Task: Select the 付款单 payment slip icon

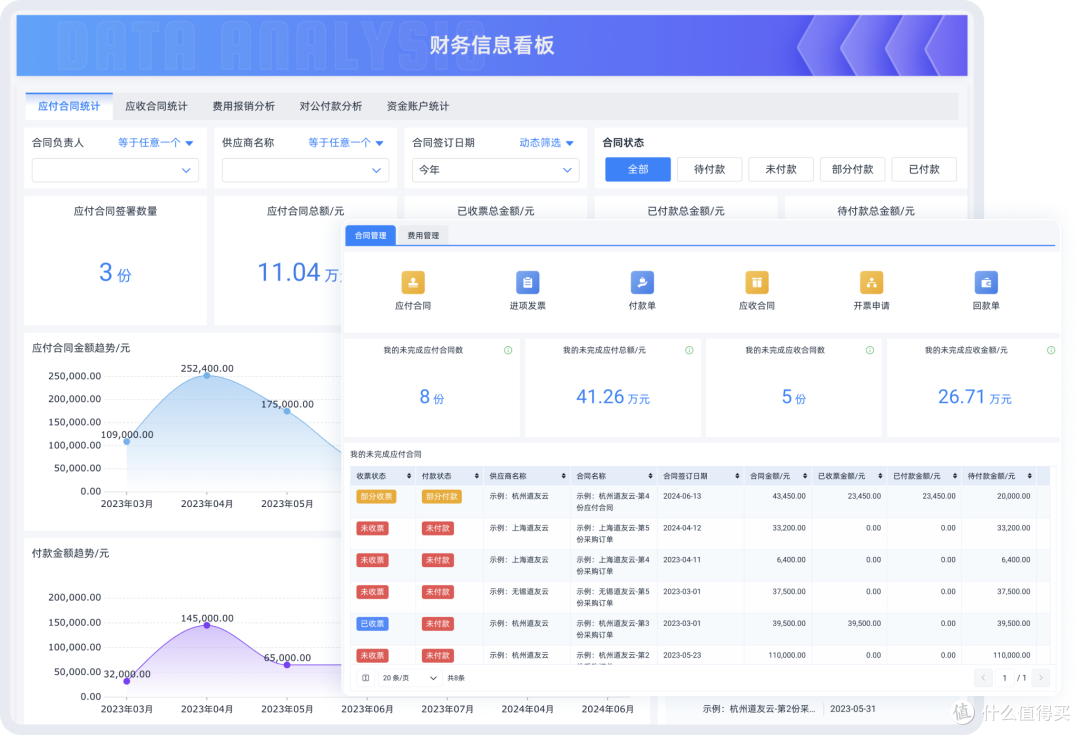Action: [x=641, y=281]
